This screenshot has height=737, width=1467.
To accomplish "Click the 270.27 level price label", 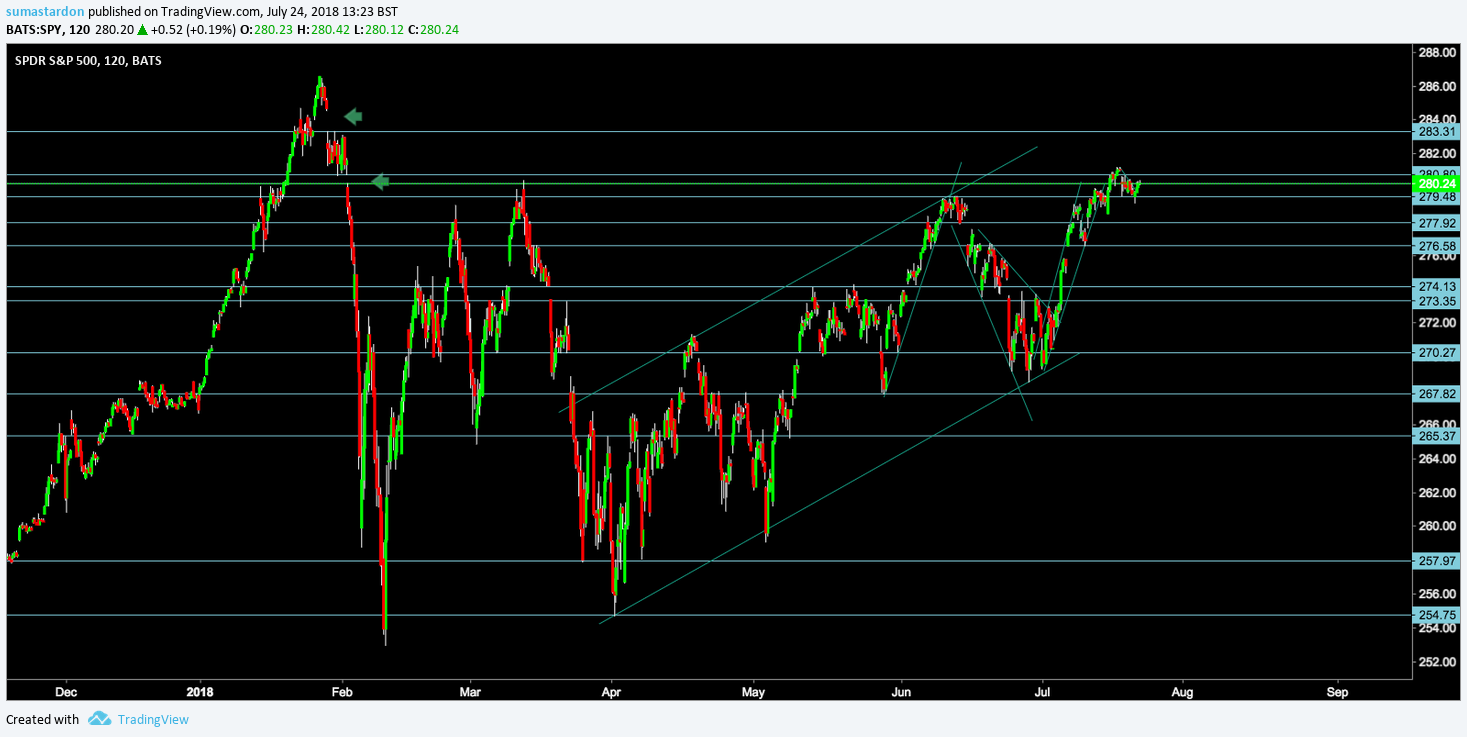I will tap(1435, 352).
